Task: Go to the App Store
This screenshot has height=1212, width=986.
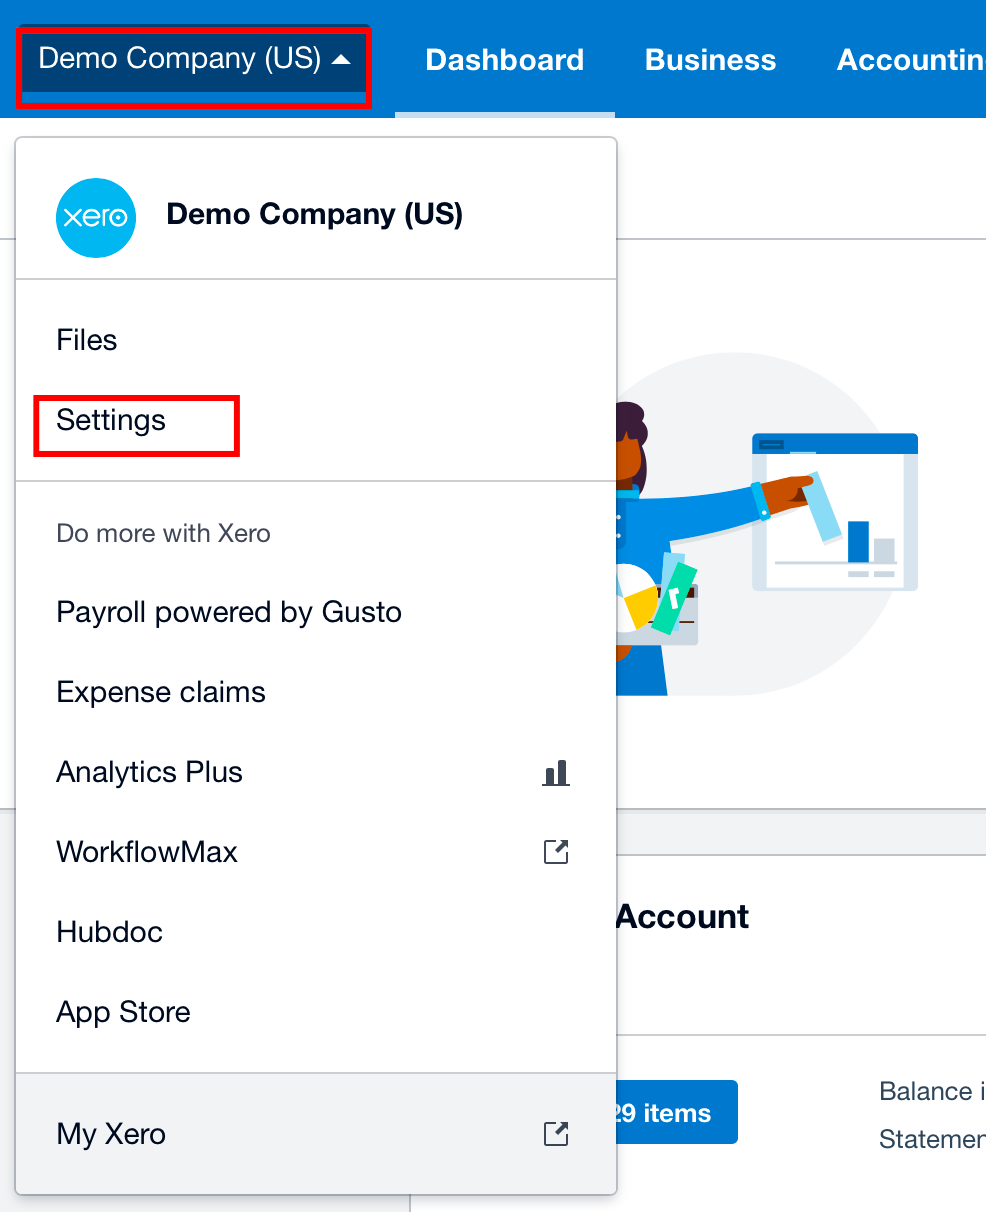Action: pyautogui.click(x=123, y=1012)
